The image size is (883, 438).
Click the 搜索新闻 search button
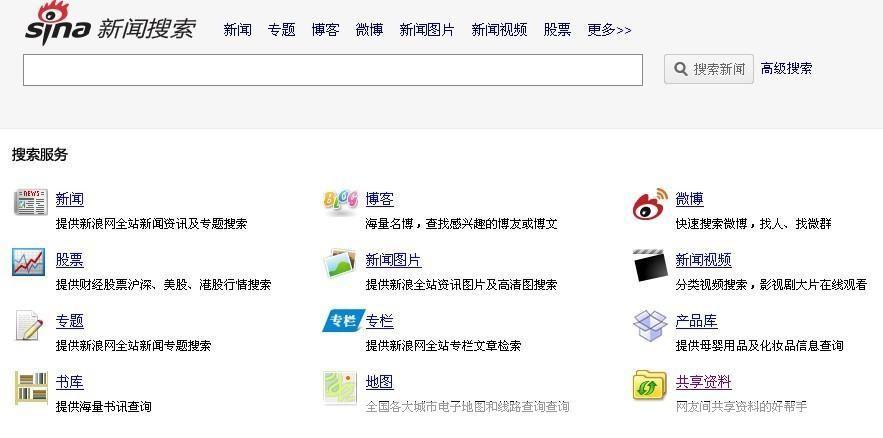click(709, 69)
